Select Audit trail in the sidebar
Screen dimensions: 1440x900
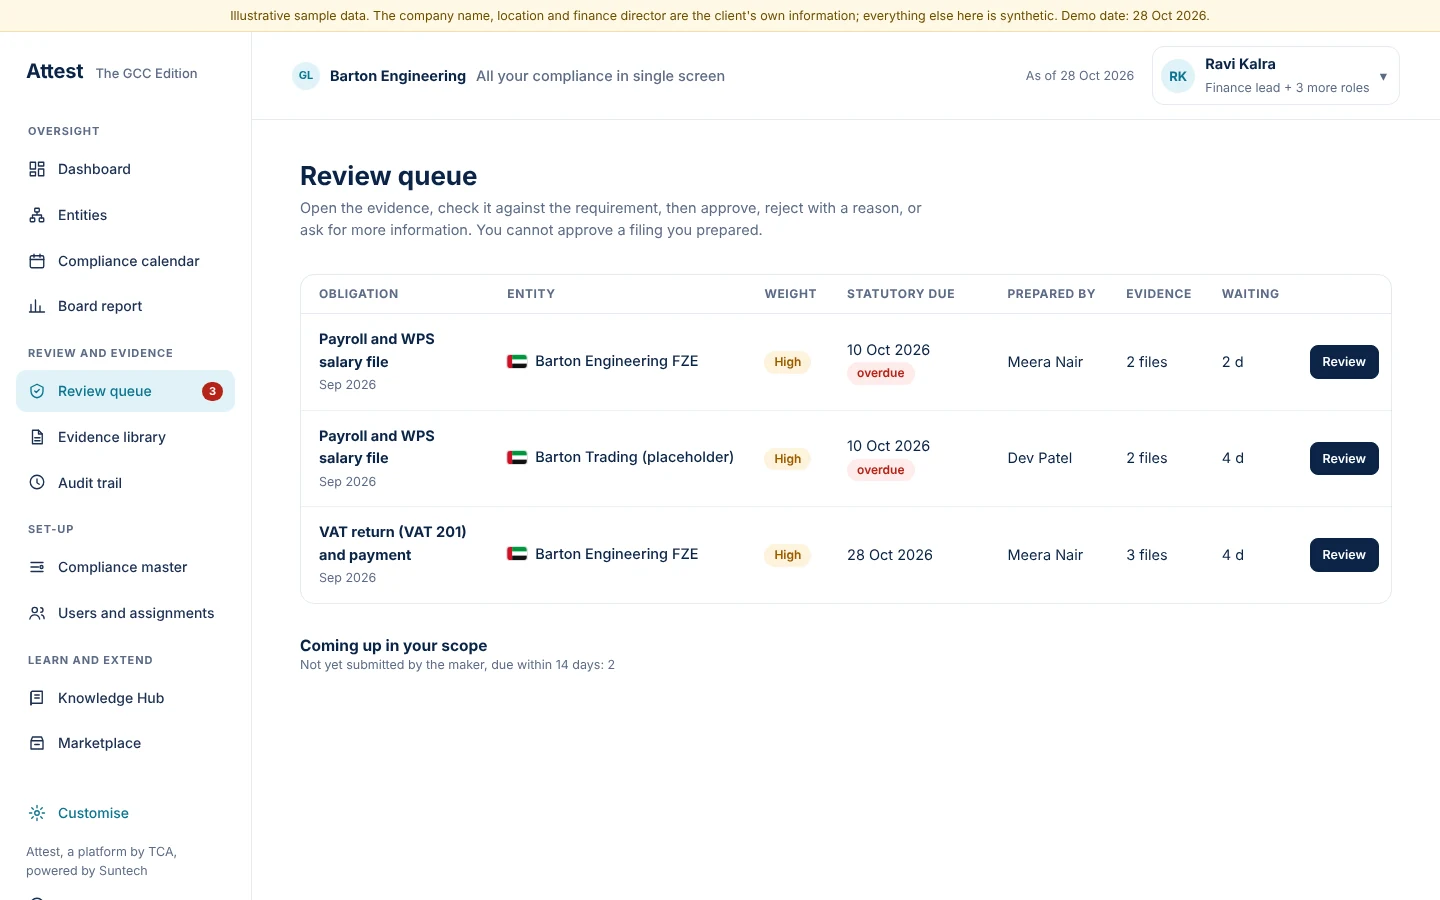[x=125, y=482]
